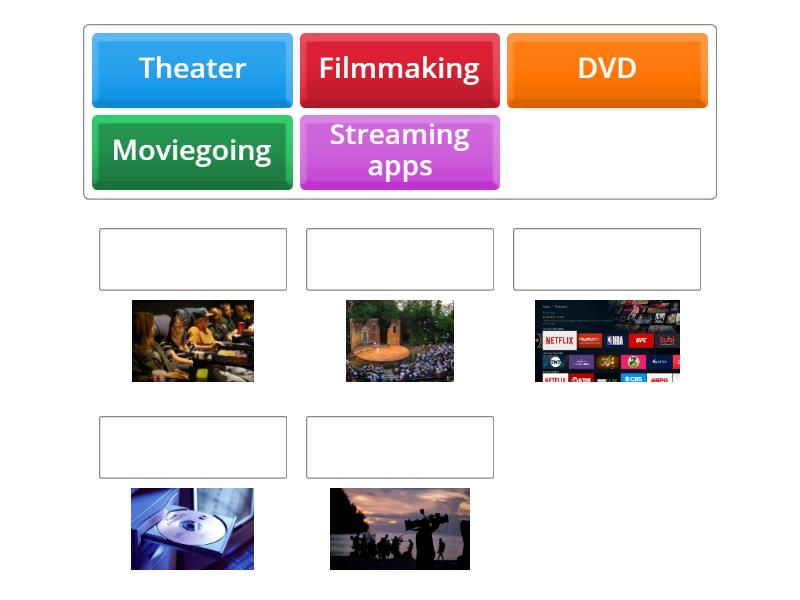Select the green Moviegoing tile
800x600 pixels.
[192, 152]
